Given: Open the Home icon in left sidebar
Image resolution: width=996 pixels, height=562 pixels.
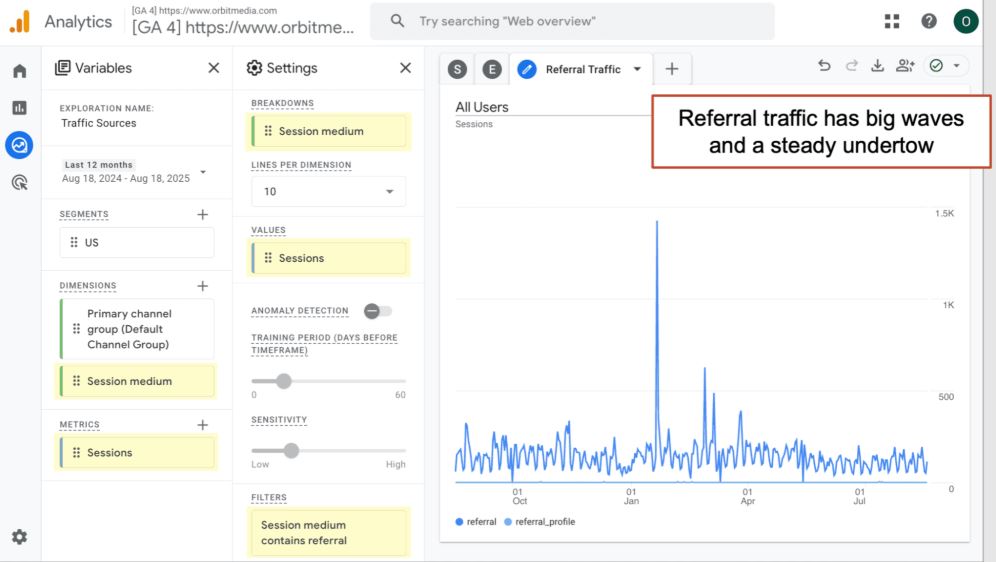Looking at the screenshot, I should click(x=19, y=71).
